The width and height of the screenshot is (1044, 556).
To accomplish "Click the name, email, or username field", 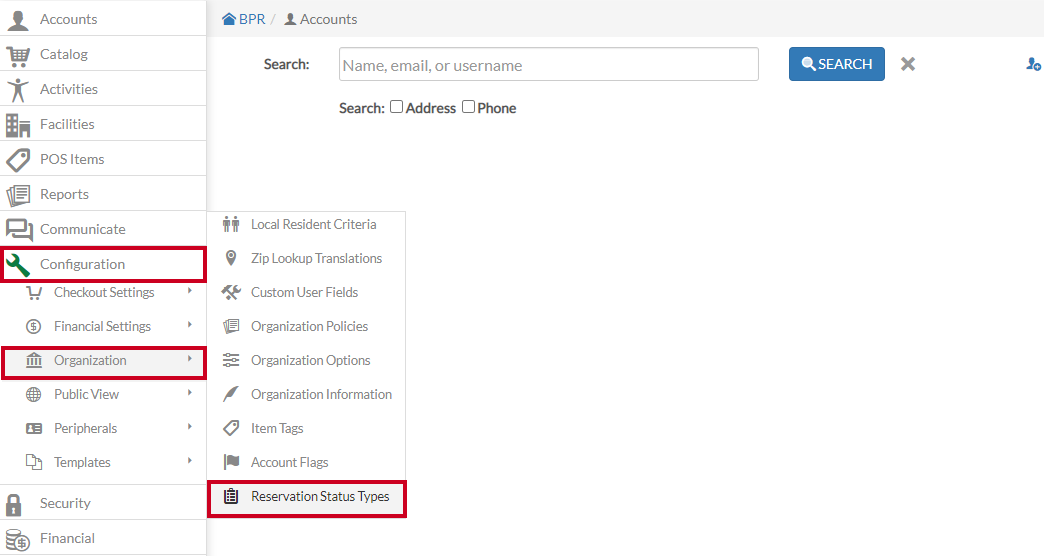I will point(549,64).
